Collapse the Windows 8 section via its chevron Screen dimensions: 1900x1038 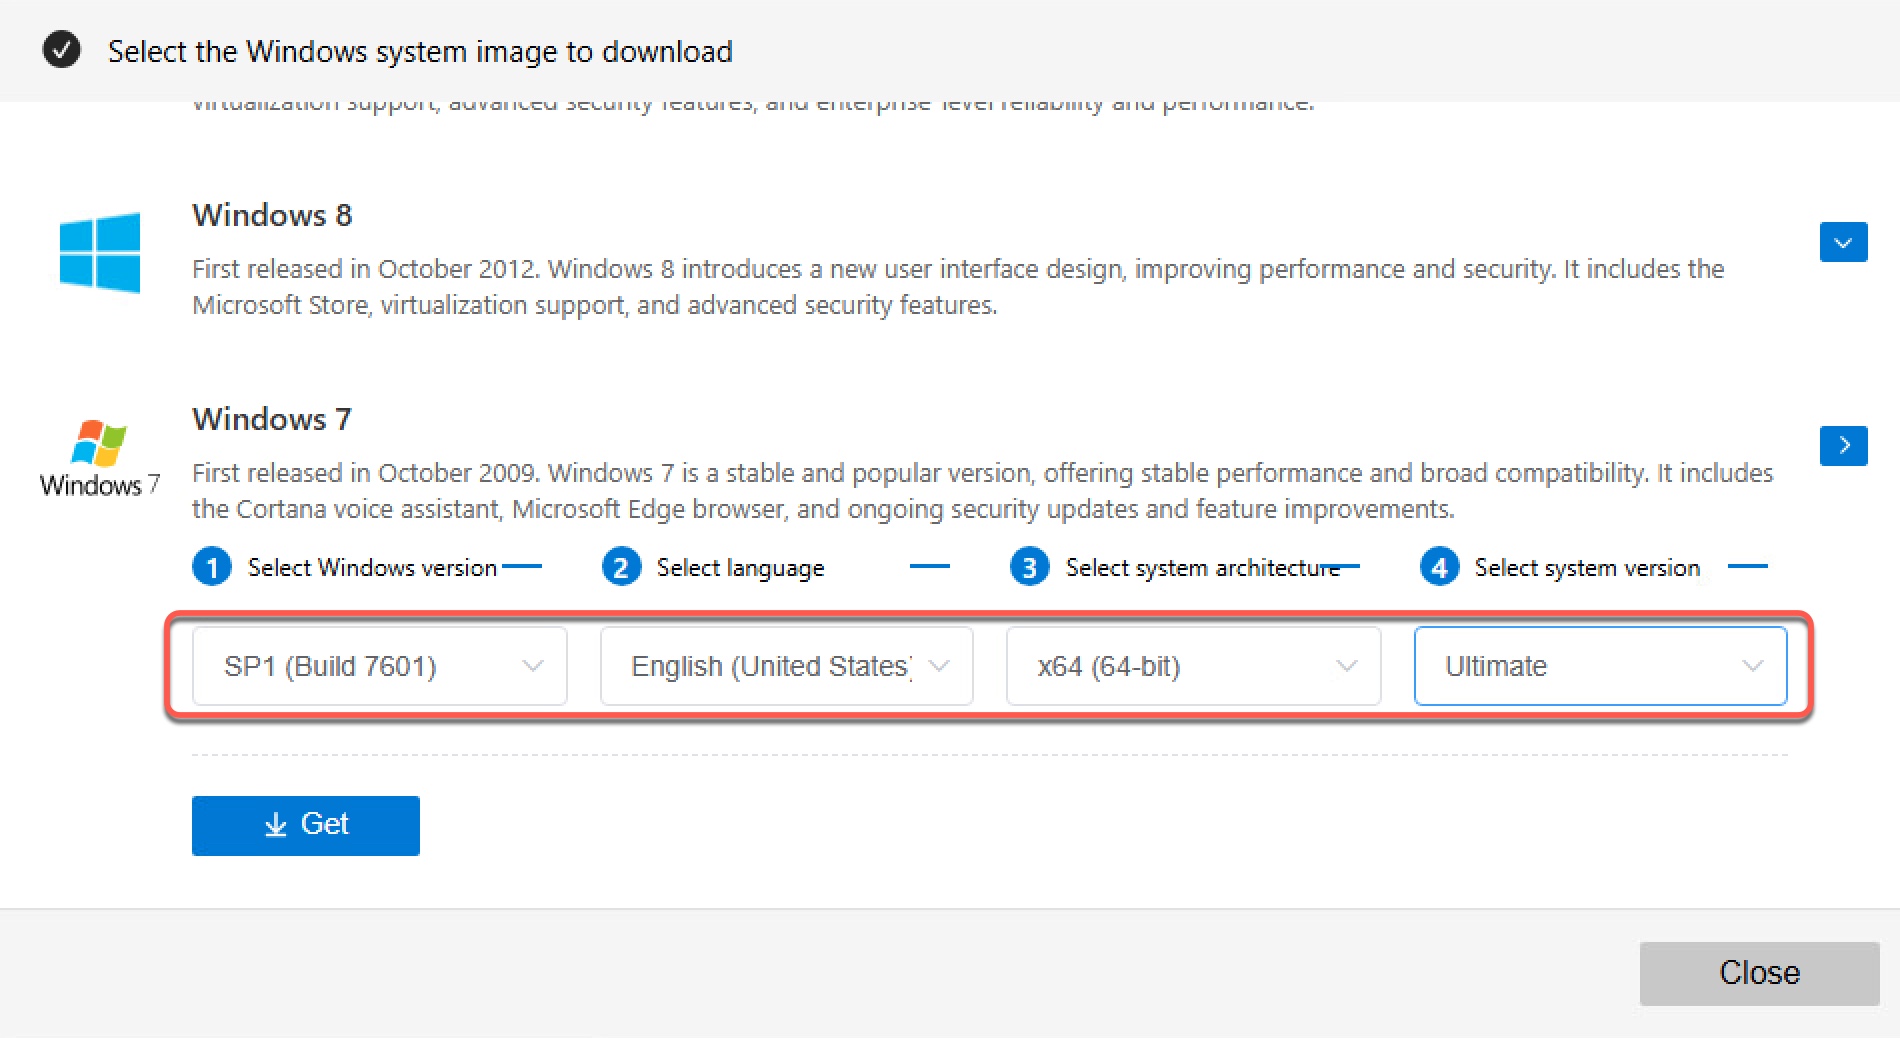[1843, 242]
